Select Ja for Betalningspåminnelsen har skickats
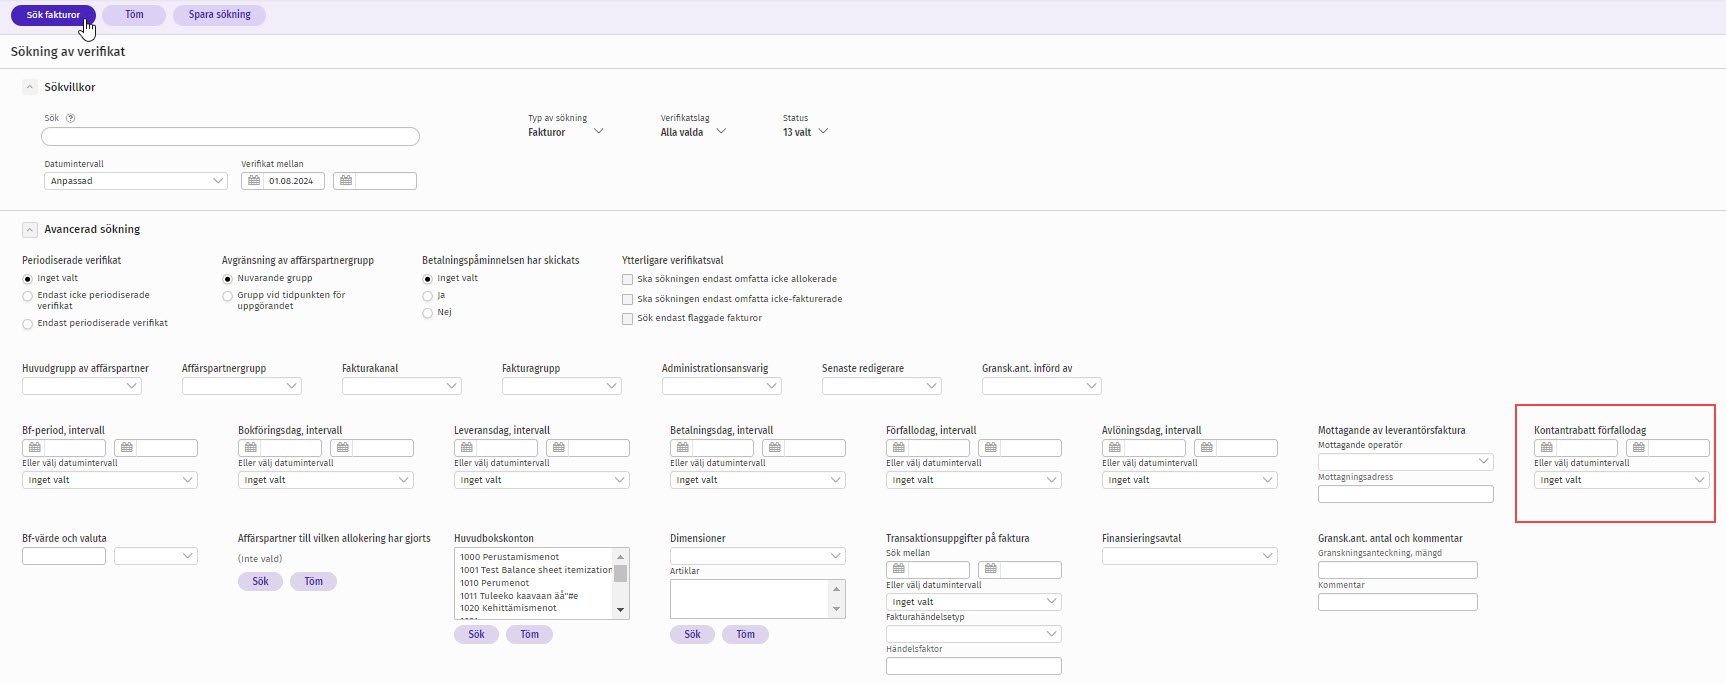 tap(428, 296)
